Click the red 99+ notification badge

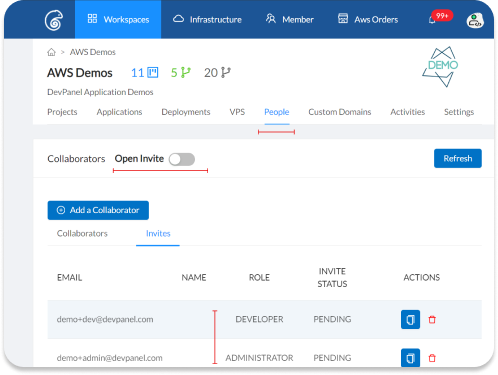442,16
